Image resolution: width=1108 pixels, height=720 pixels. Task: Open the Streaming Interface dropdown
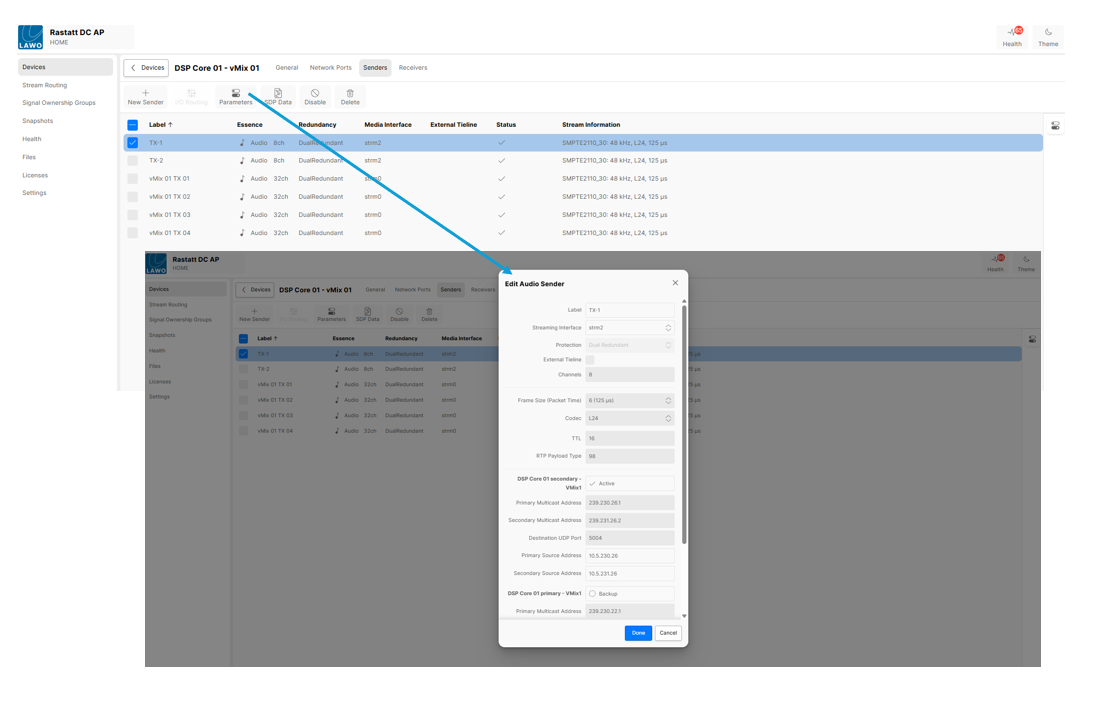coord(629,328)
